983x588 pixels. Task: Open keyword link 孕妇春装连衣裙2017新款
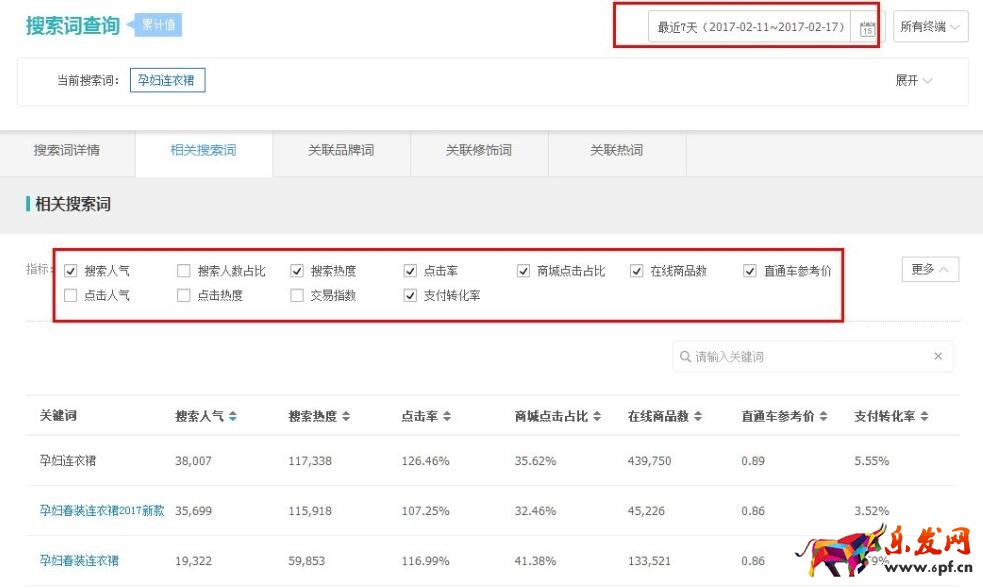coord(102,511)
